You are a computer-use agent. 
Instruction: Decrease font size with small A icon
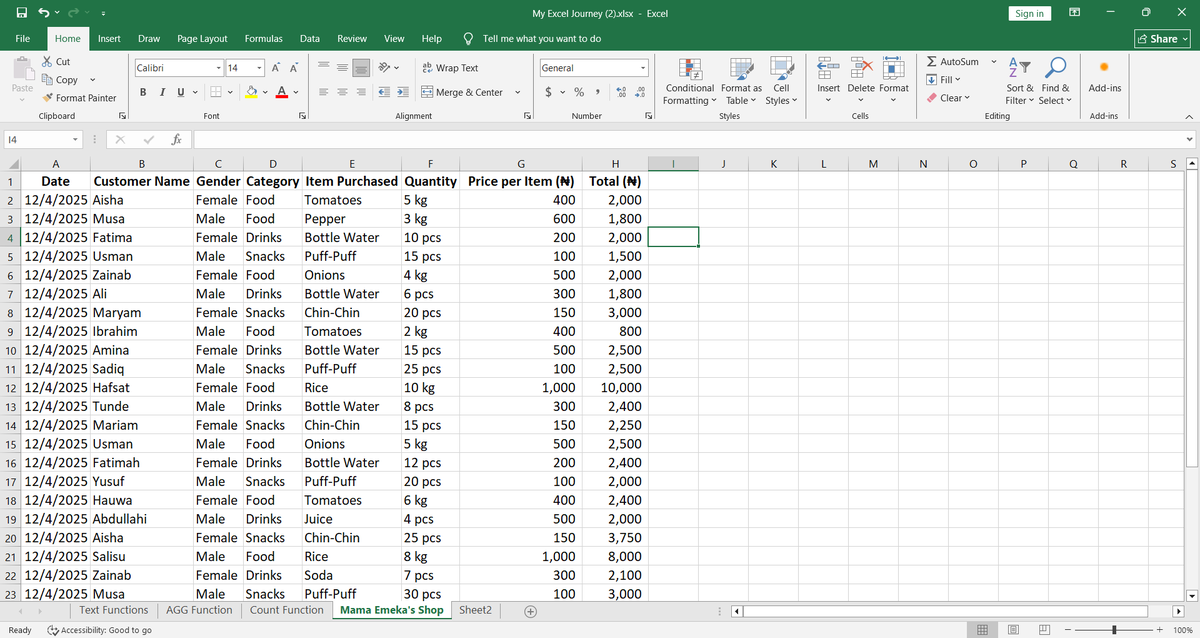click(294, 68)
